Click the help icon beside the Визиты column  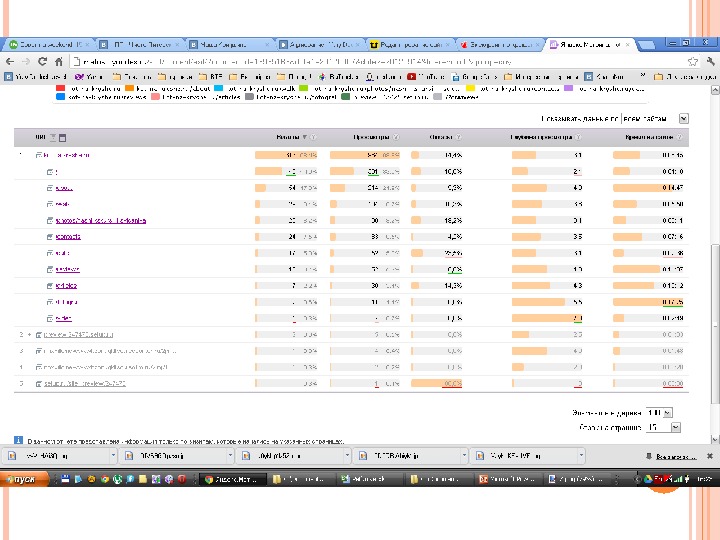[x=313, y=137]
